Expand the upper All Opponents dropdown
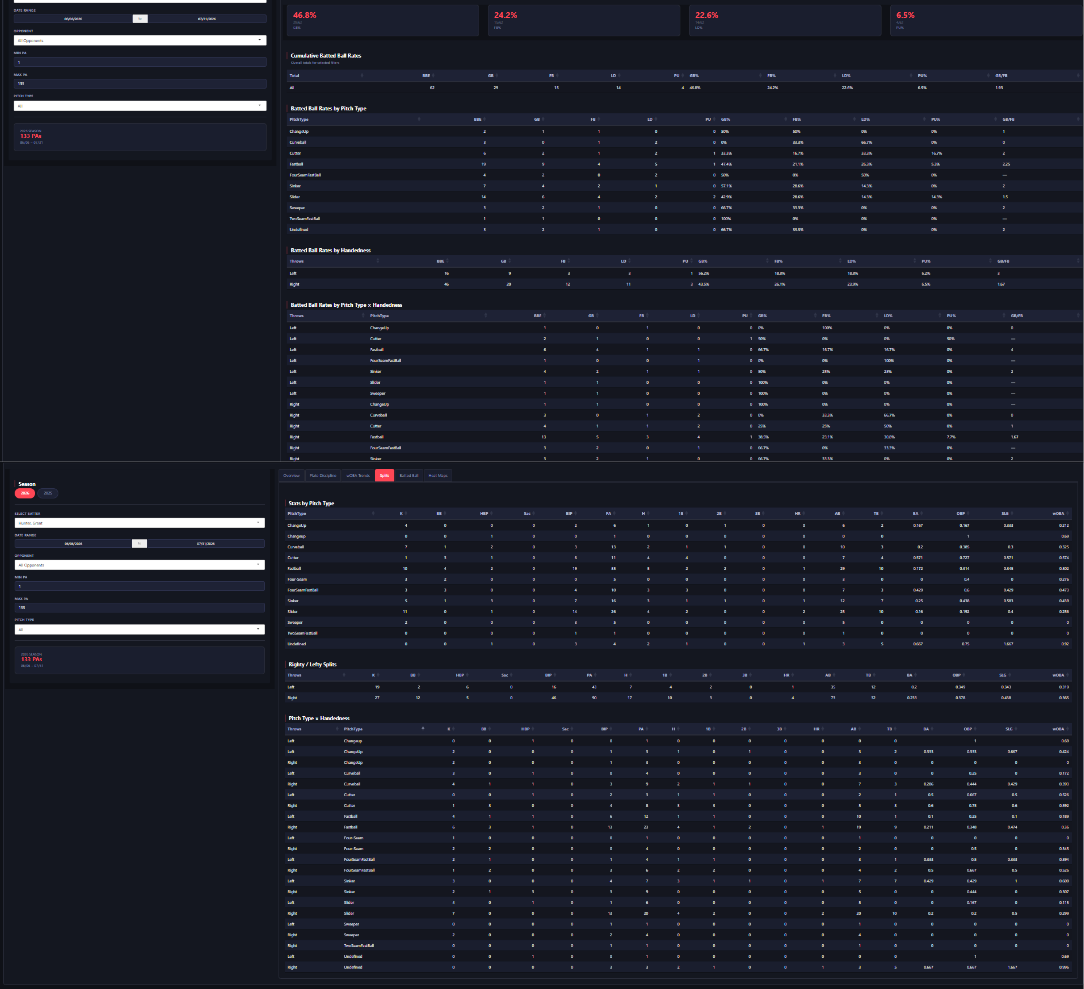The height and width of the screenshot is (989, 1084). click(x=140, y=40)
